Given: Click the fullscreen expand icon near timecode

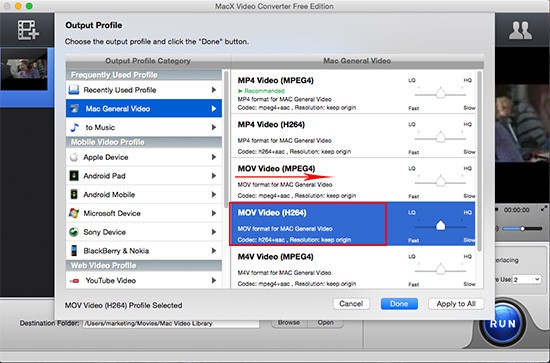Looking at the screenshot, I should 544,208.
